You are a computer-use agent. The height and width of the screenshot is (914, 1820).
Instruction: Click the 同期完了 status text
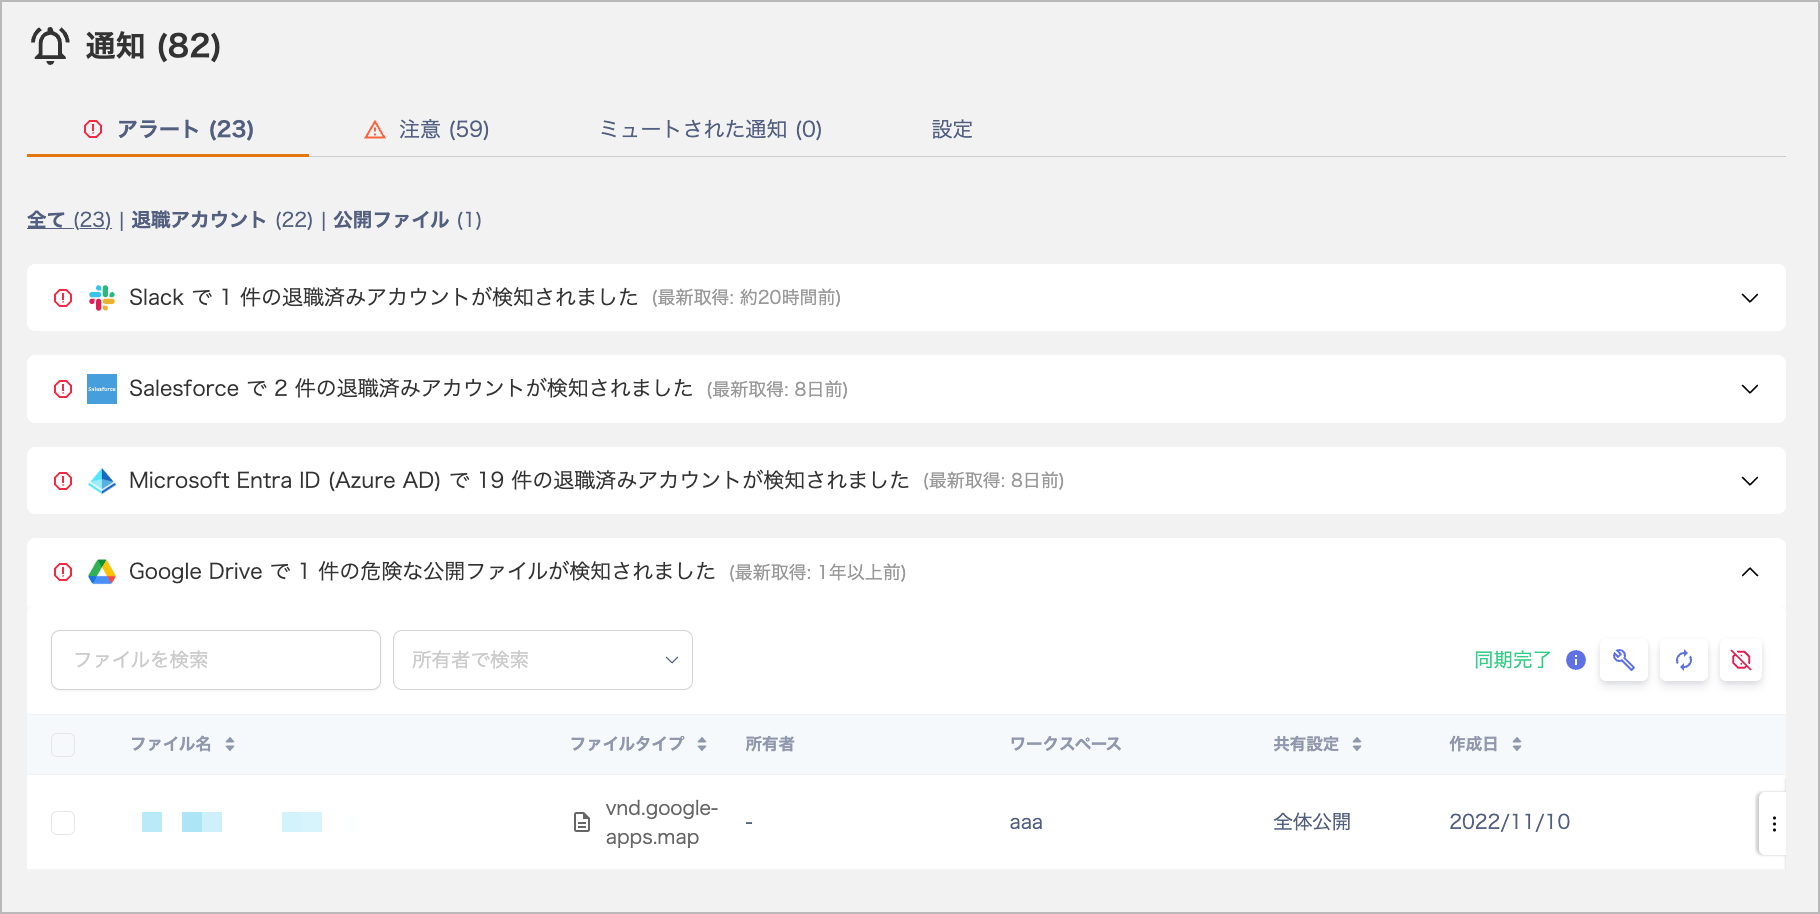tap(1512, 660)
